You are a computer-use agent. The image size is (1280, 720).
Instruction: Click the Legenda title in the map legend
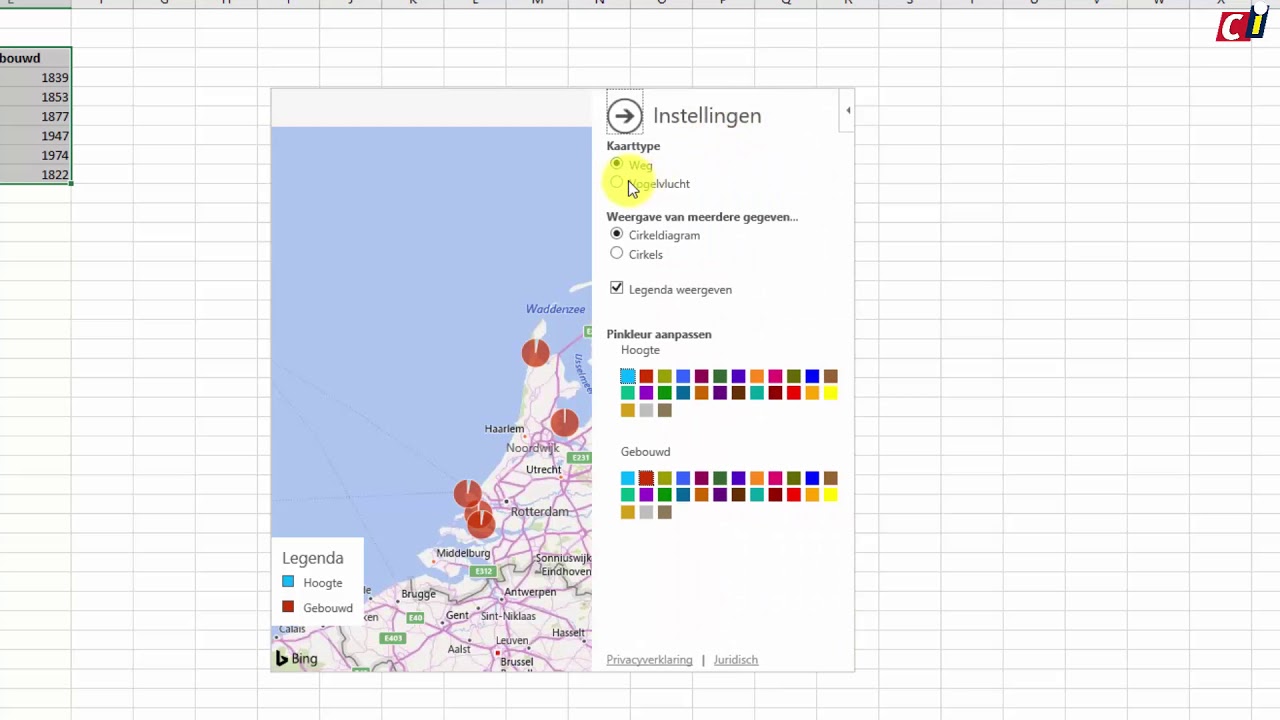(312, 558)
